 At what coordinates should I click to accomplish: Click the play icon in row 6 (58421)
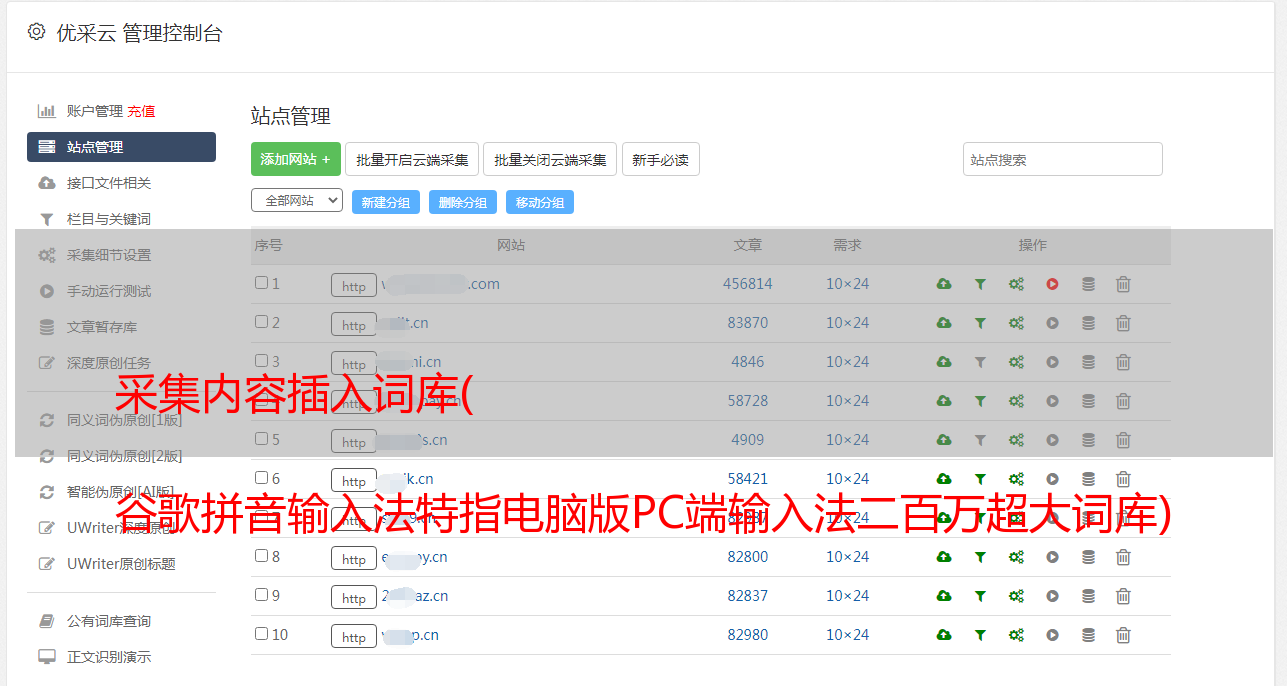click(x=1052, y=479)
